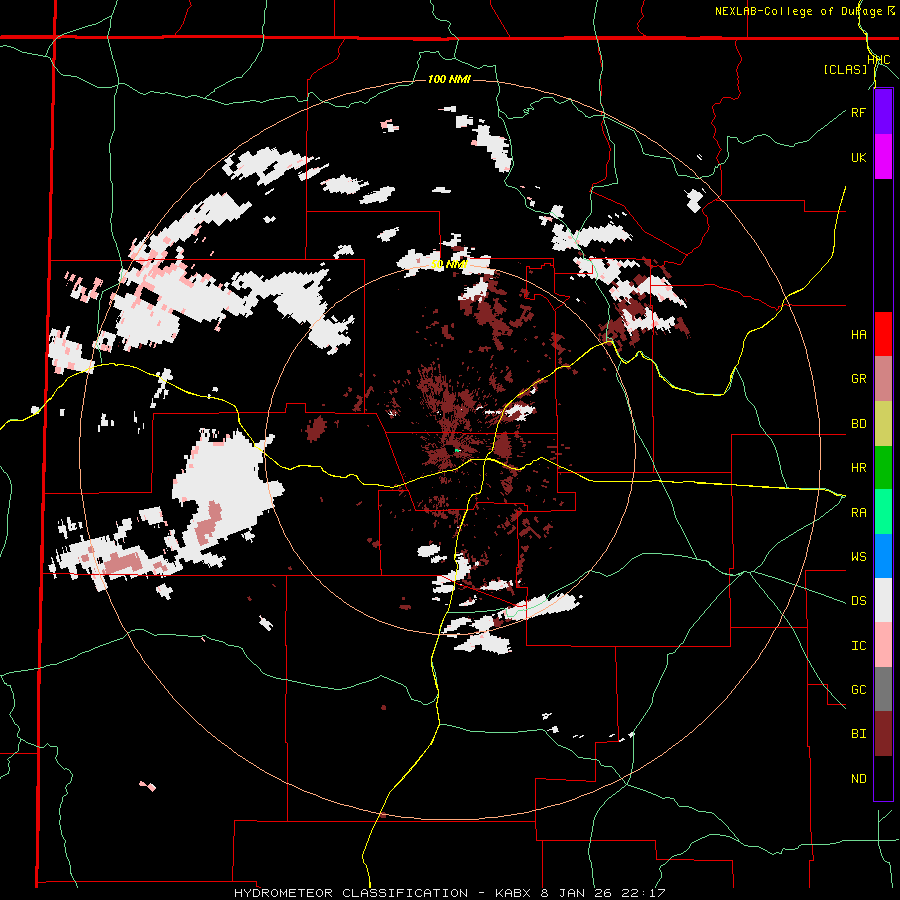This screenshot has width=900, height=900.
Task: Select the BI biological brown swatch
Action: click(883, 734)
